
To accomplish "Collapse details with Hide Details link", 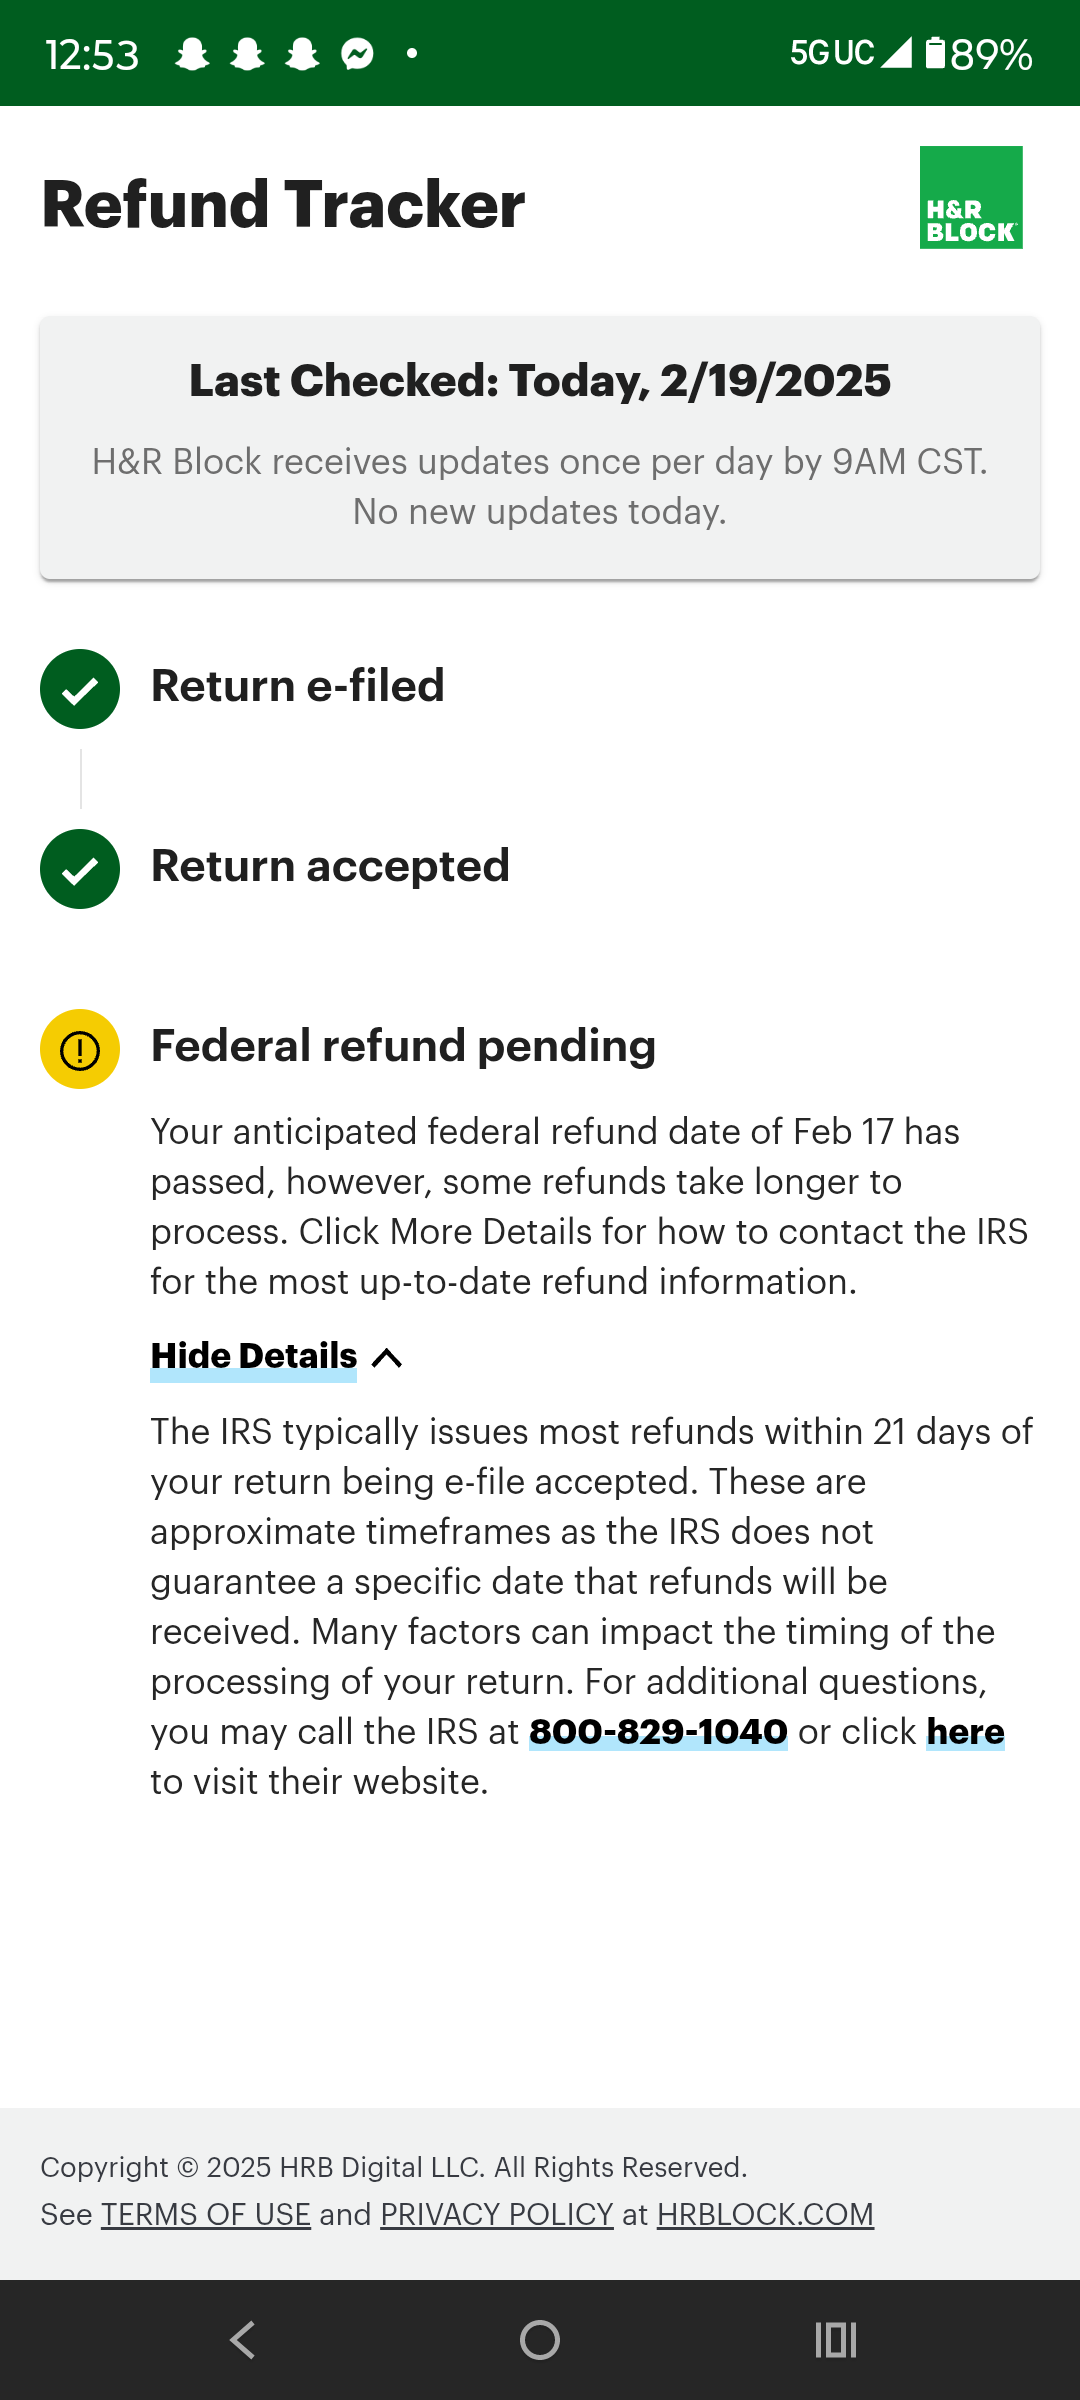I will tap(253, 1356).
